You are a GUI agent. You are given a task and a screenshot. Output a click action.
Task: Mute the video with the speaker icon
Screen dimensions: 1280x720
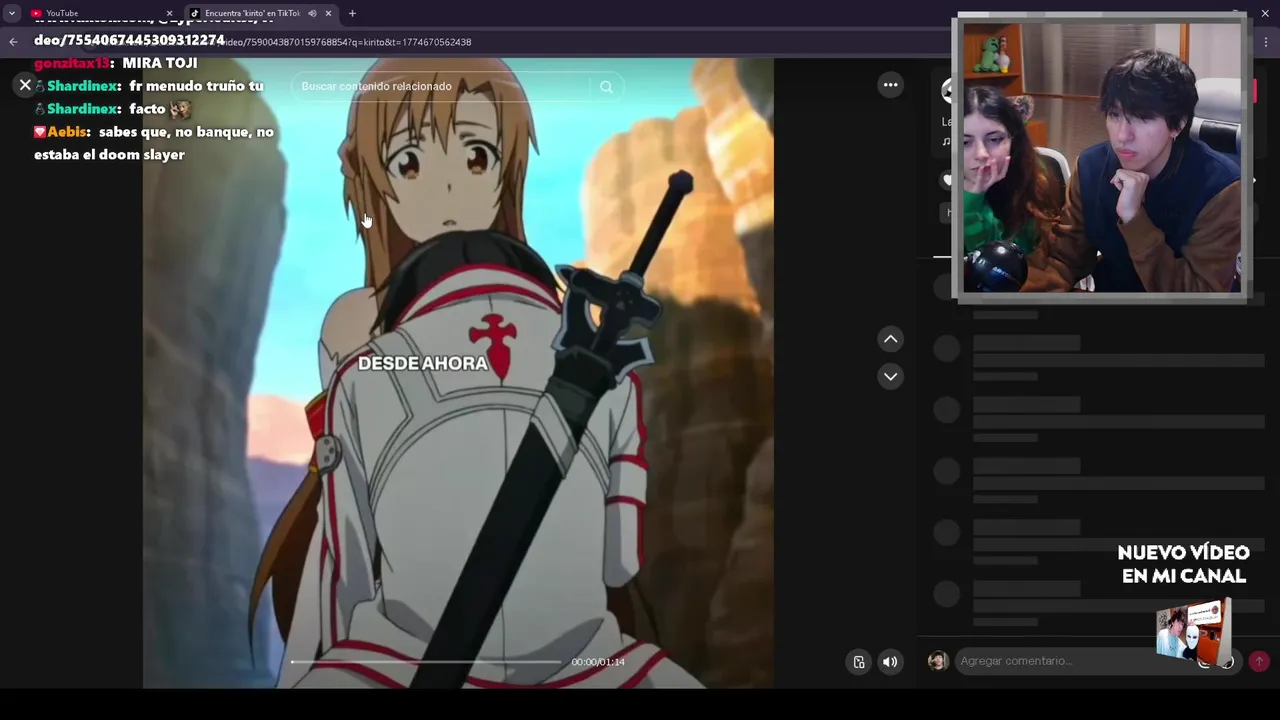(890, 662)
